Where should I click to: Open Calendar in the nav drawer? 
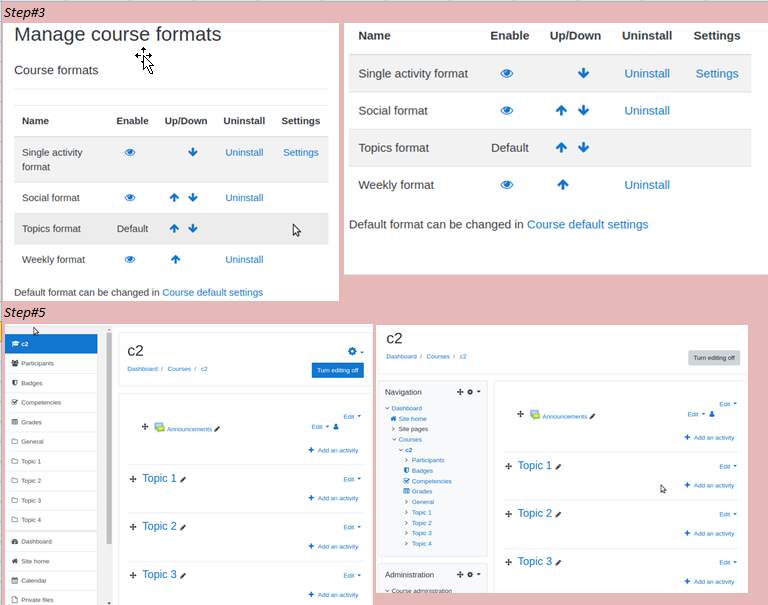coord(34,581)
